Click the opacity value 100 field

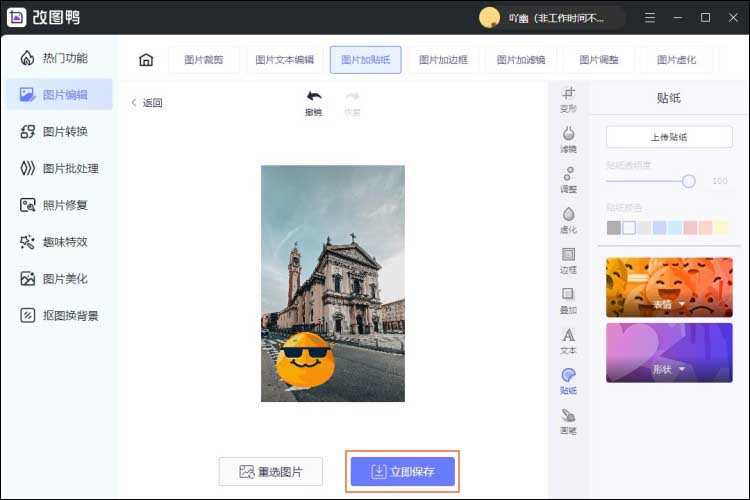pos(720,181)
